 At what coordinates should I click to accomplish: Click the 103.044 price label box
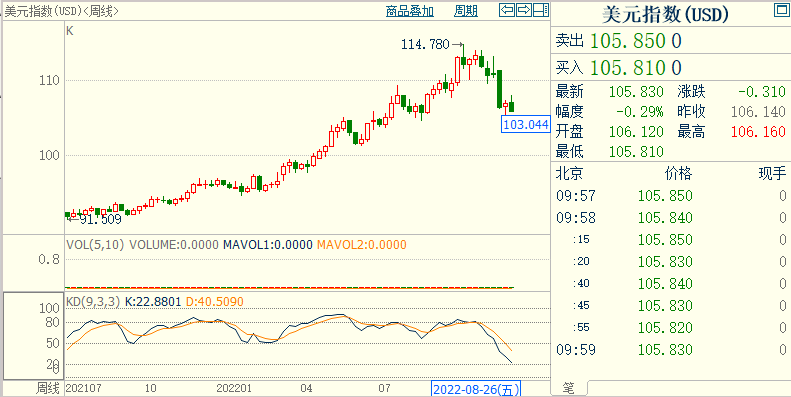click(x=525, y=124)
